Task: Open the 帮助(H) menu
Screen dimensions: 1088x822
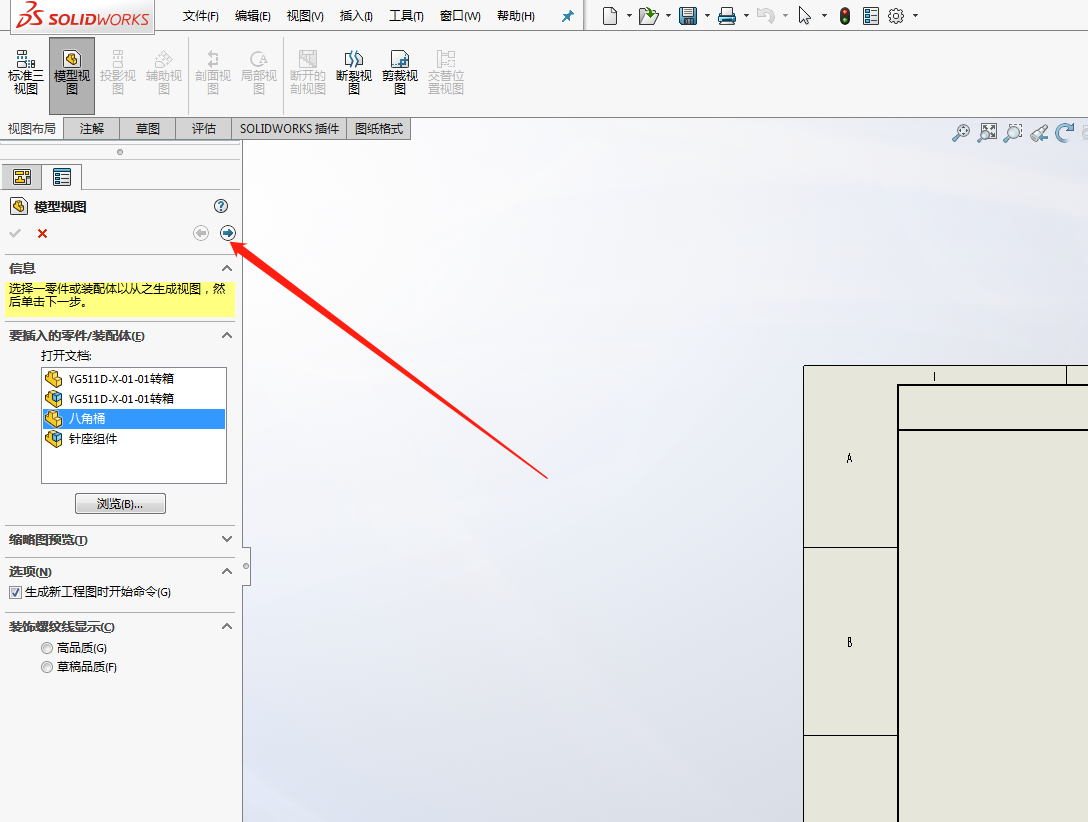Action: coord(516,16)
